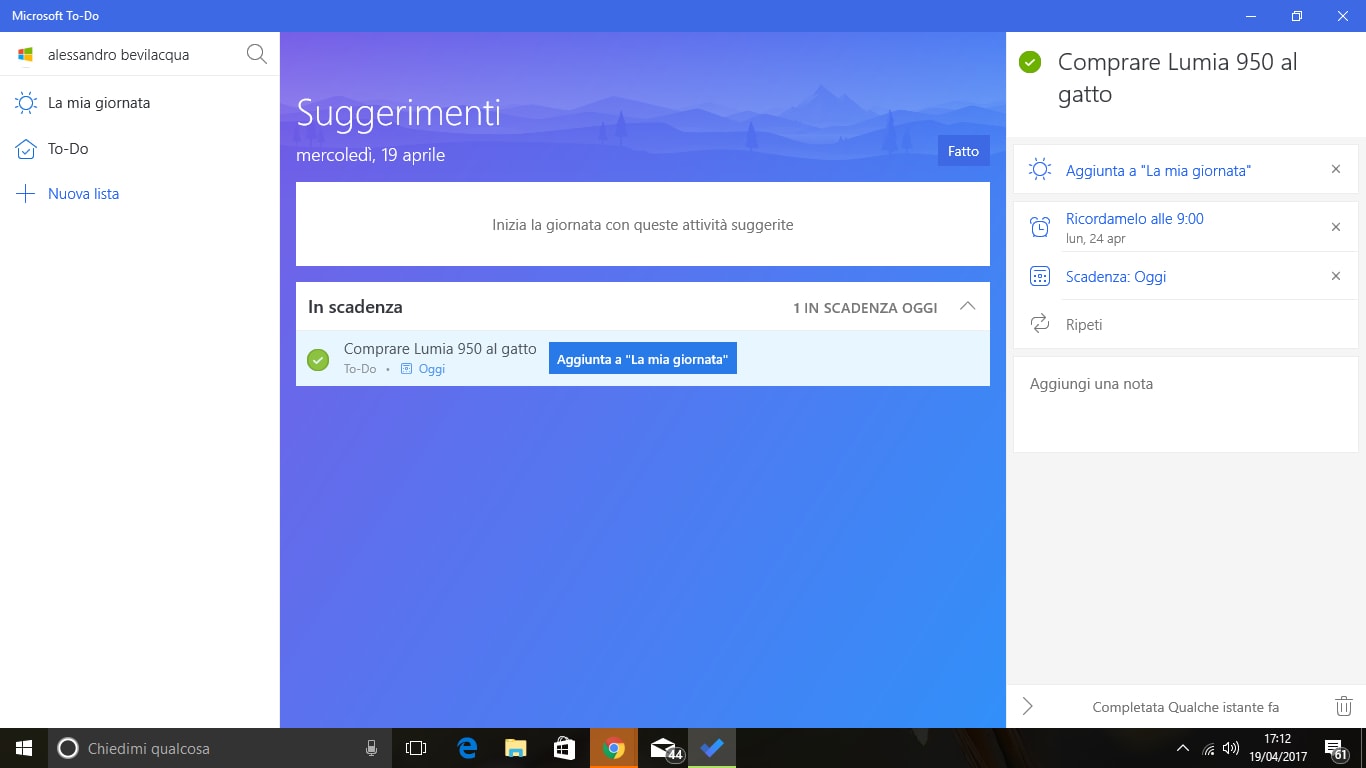This screenshot has height=768, width=1366.
Task: Expand hidden system tray icons
Action: tap(1182, 747)
